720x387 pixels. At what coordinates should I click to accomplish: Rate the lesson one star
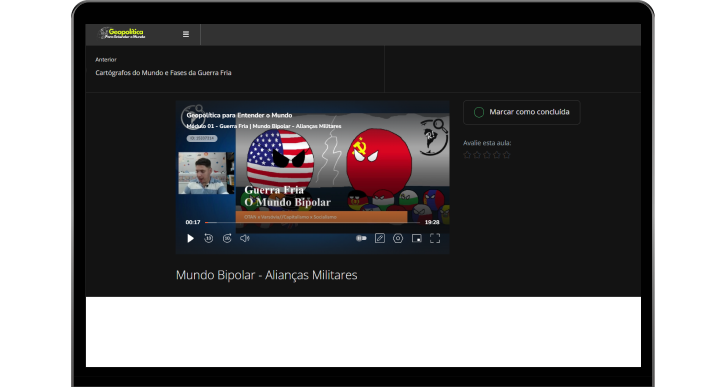pos(467,155)
